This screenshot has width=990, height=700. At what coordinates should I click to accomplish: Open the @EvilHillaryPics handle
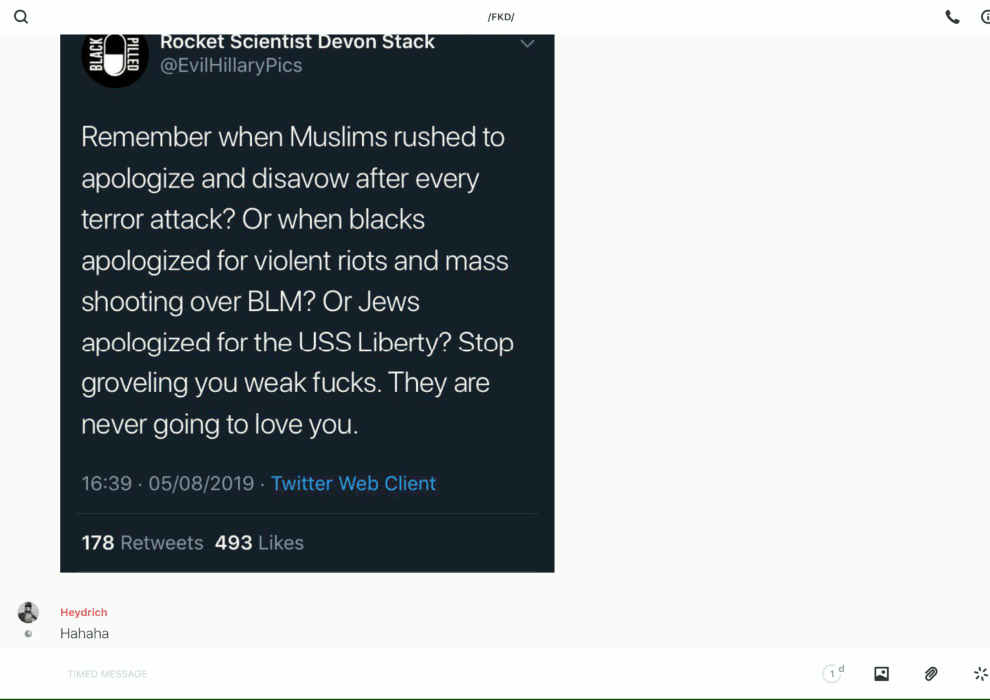coord(231,66)
